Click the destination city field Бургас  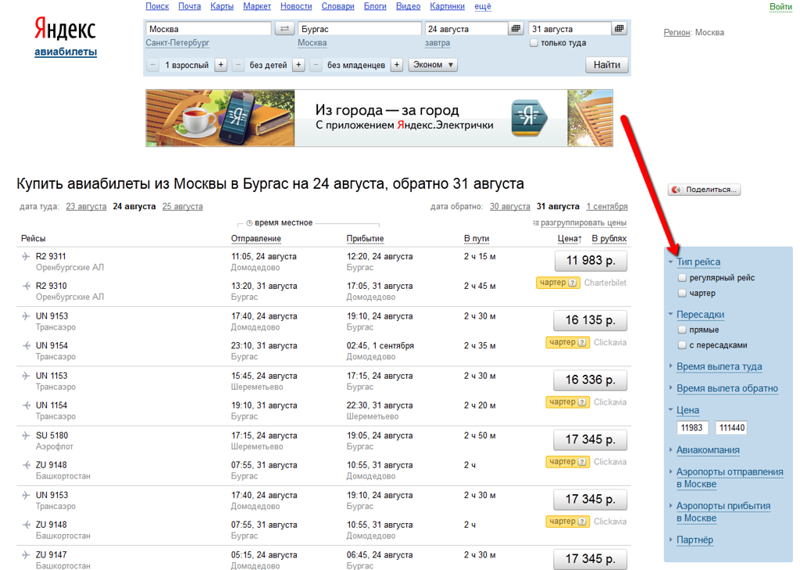[359, 29]
